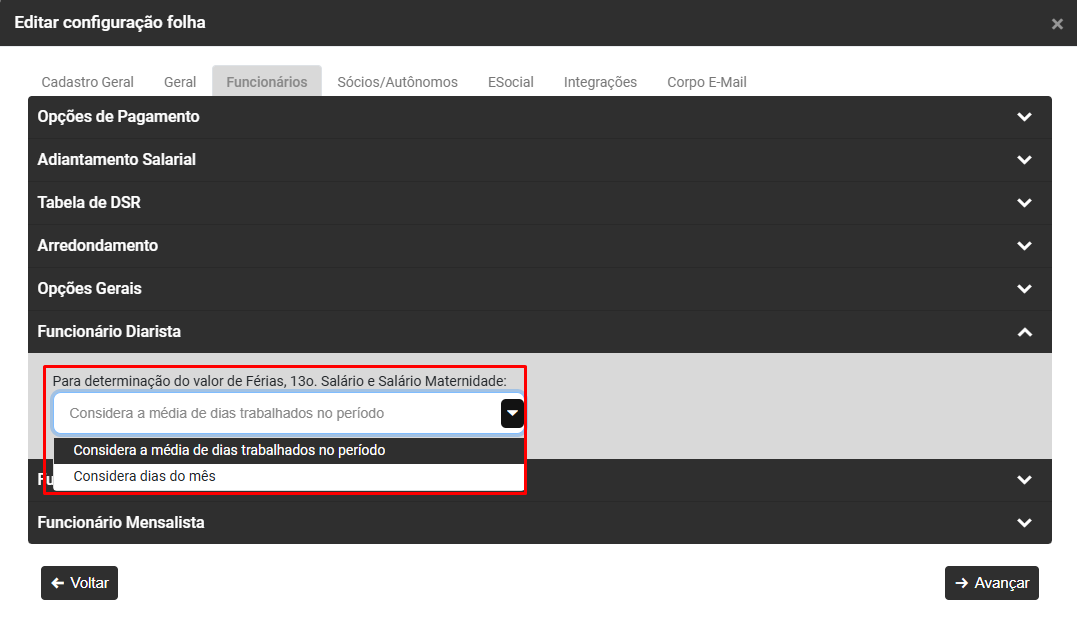Click the dropdown arrow of the Férias combo box
The image size is (1077, 617).
pos(512,414)
